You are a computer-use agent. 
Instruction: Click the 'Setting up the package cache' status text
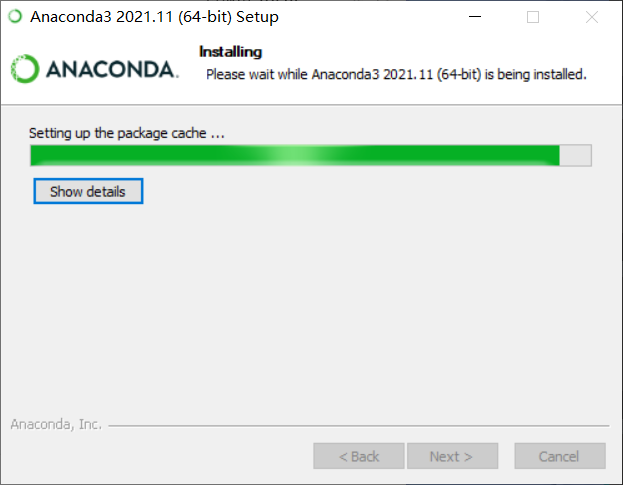tap(127, 133)
